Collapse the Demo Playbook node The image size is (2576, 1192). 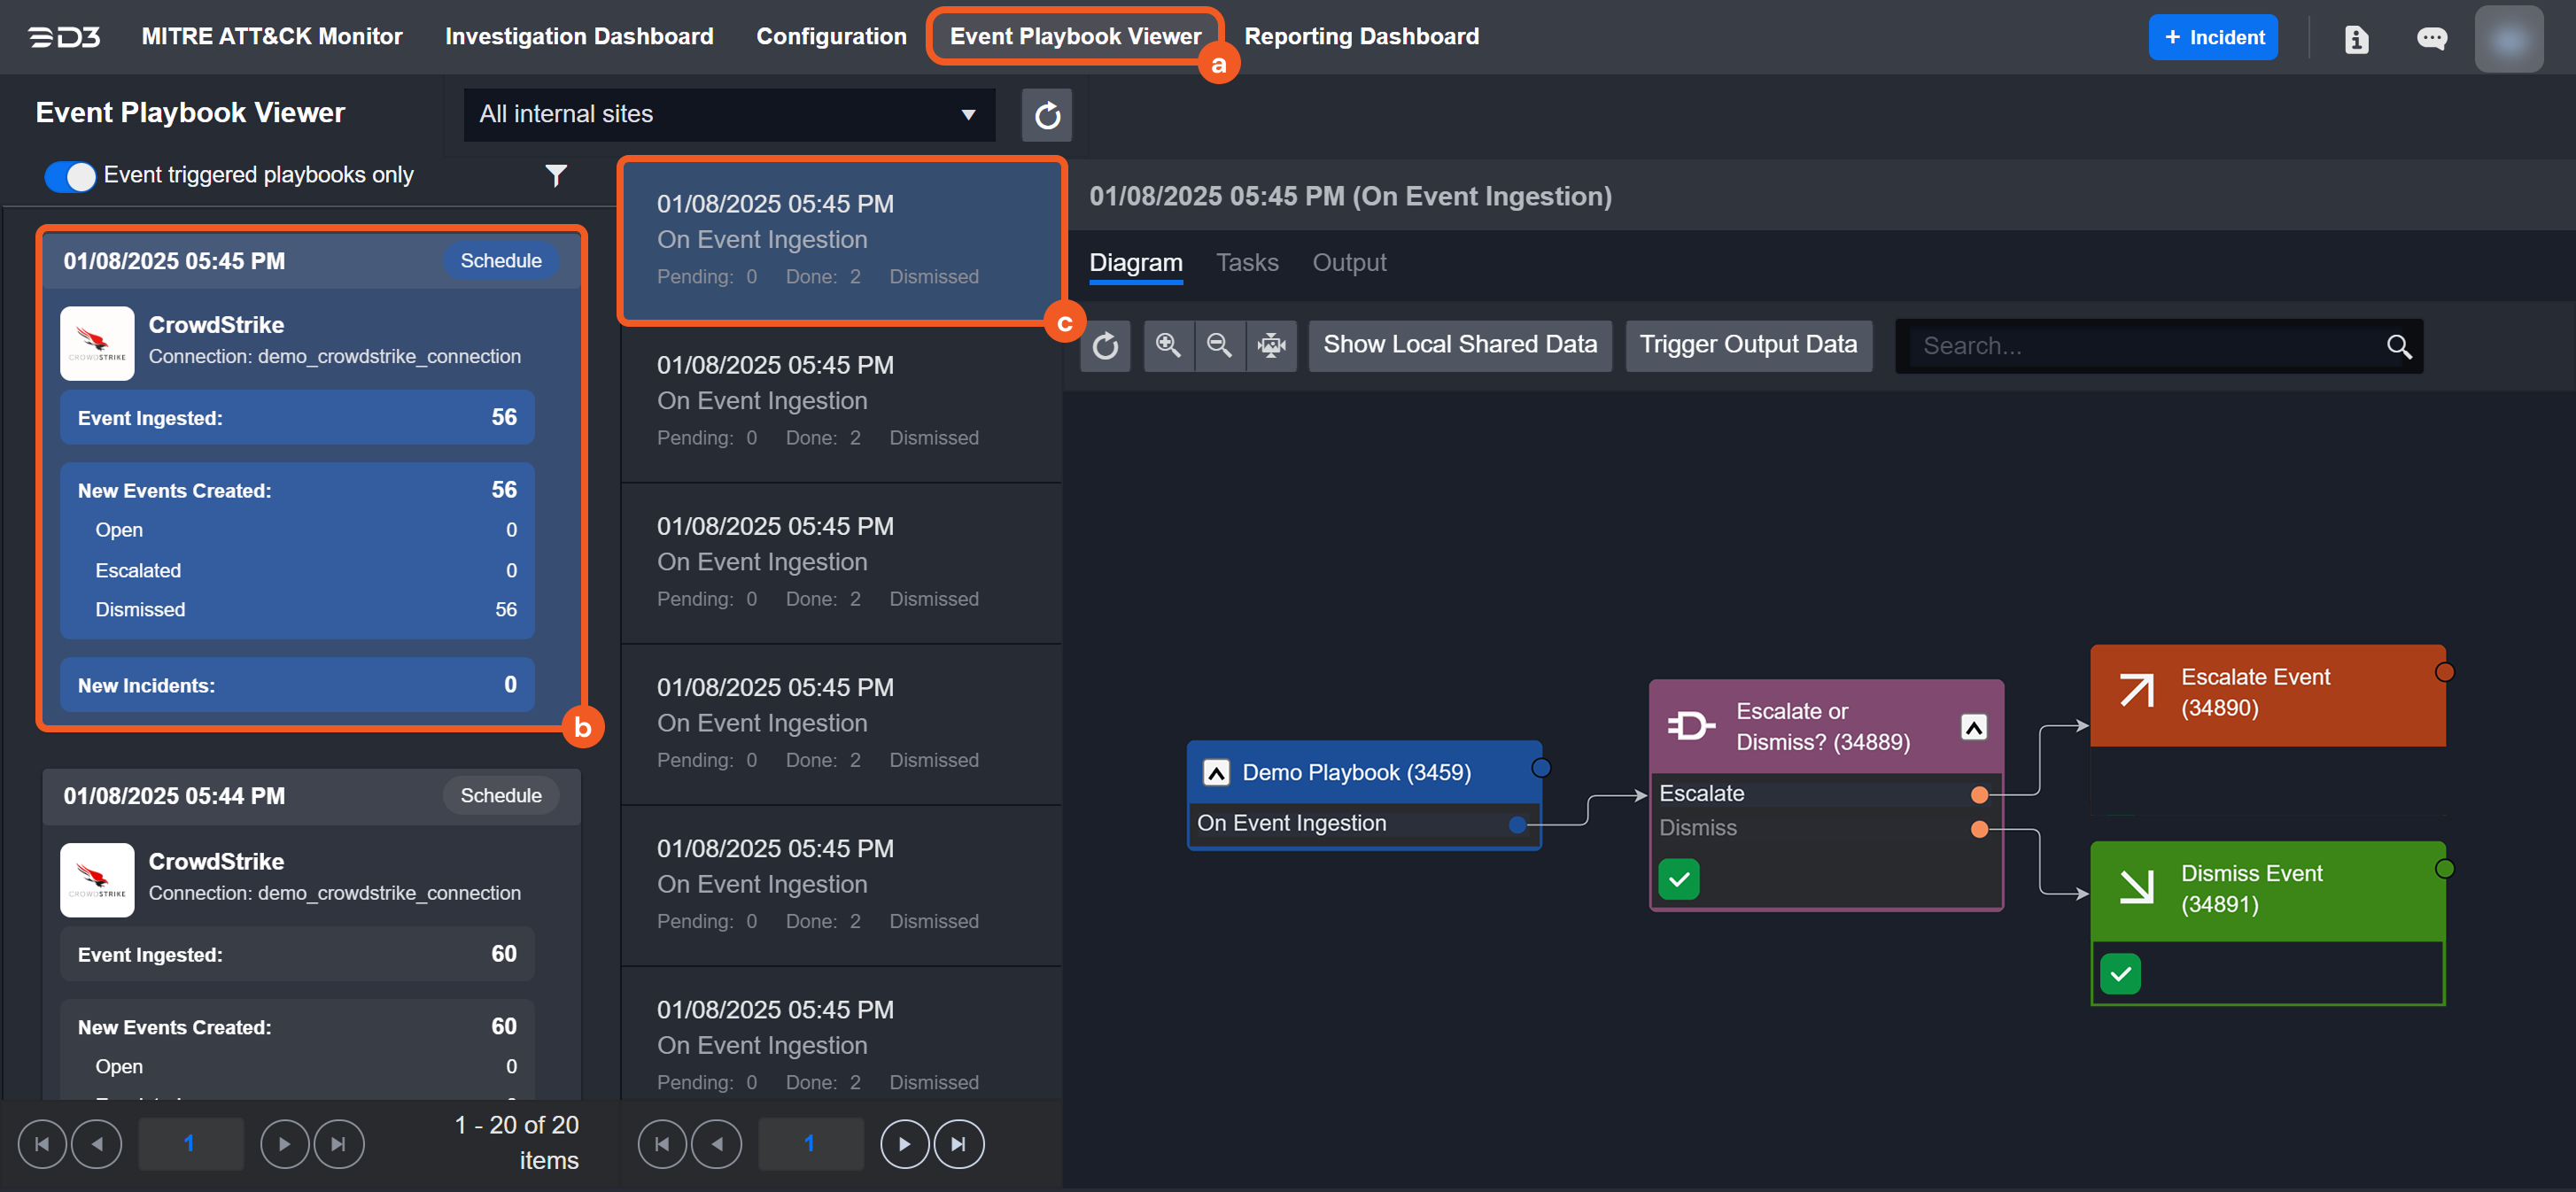pyautogui.click(x=1215, y=772)
